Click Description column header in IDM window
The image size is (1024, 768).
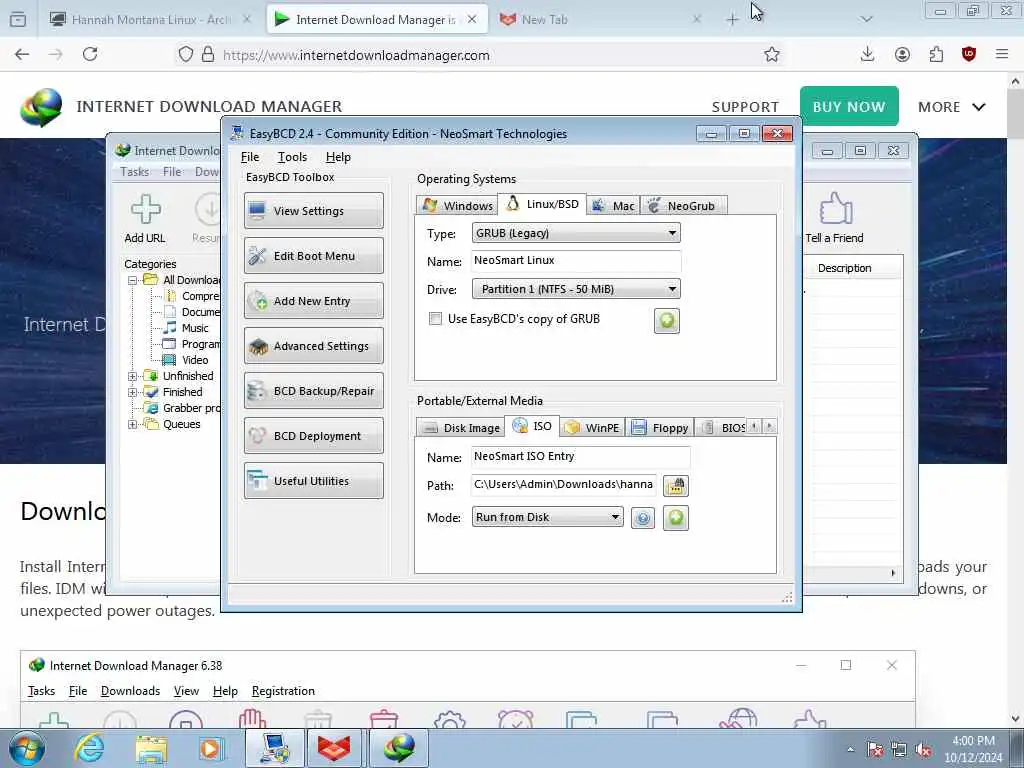(844, 268)
